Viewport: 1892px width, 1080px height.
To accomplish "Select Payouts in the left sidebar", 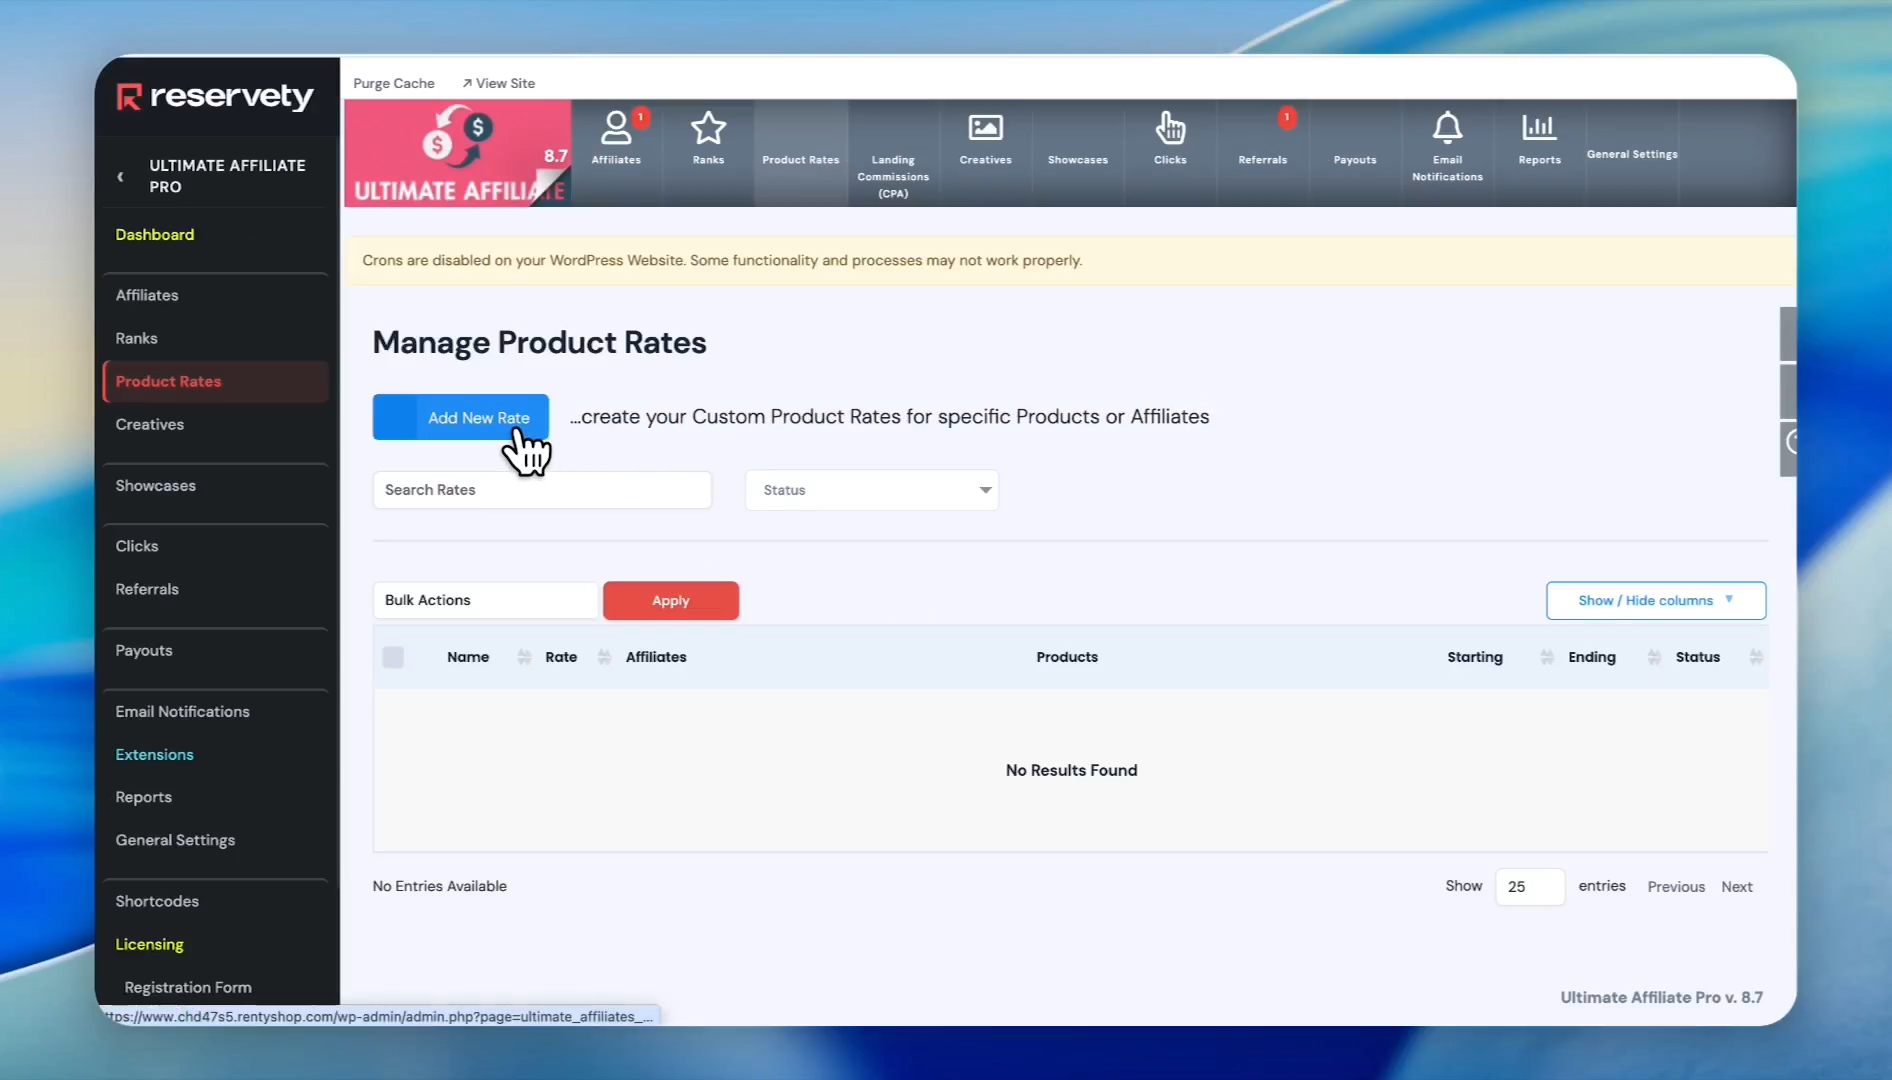I will click(x=144, y=651).
